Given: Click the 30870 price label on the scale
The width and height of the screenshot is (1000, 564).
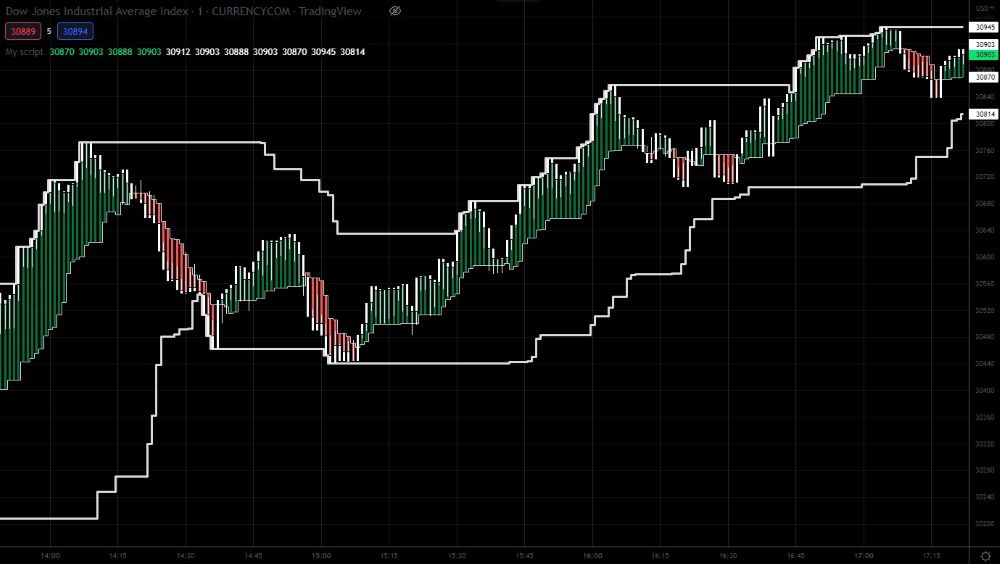Looking at the screenshot, I should click(985, 77).
